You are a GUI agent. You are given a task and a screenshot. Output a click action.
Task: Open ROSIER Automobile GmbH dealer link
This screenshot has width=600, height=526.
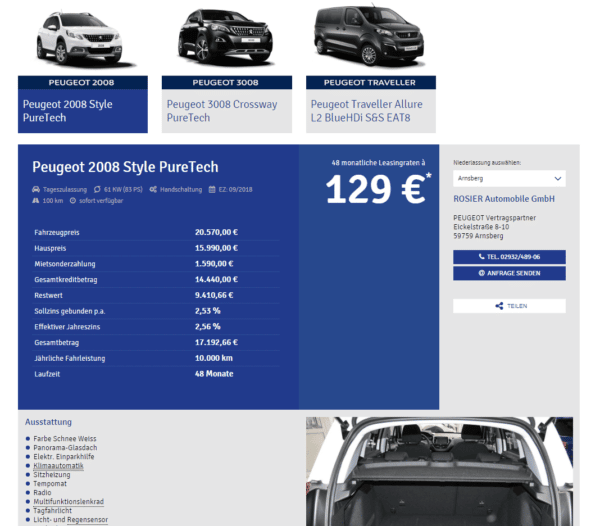click(504, 199)
